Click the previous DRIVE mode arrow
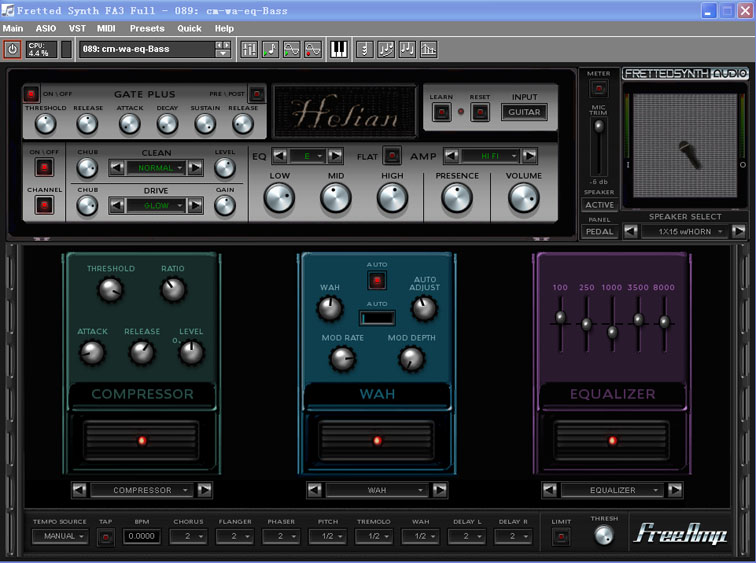 click(x=116, y=206)
